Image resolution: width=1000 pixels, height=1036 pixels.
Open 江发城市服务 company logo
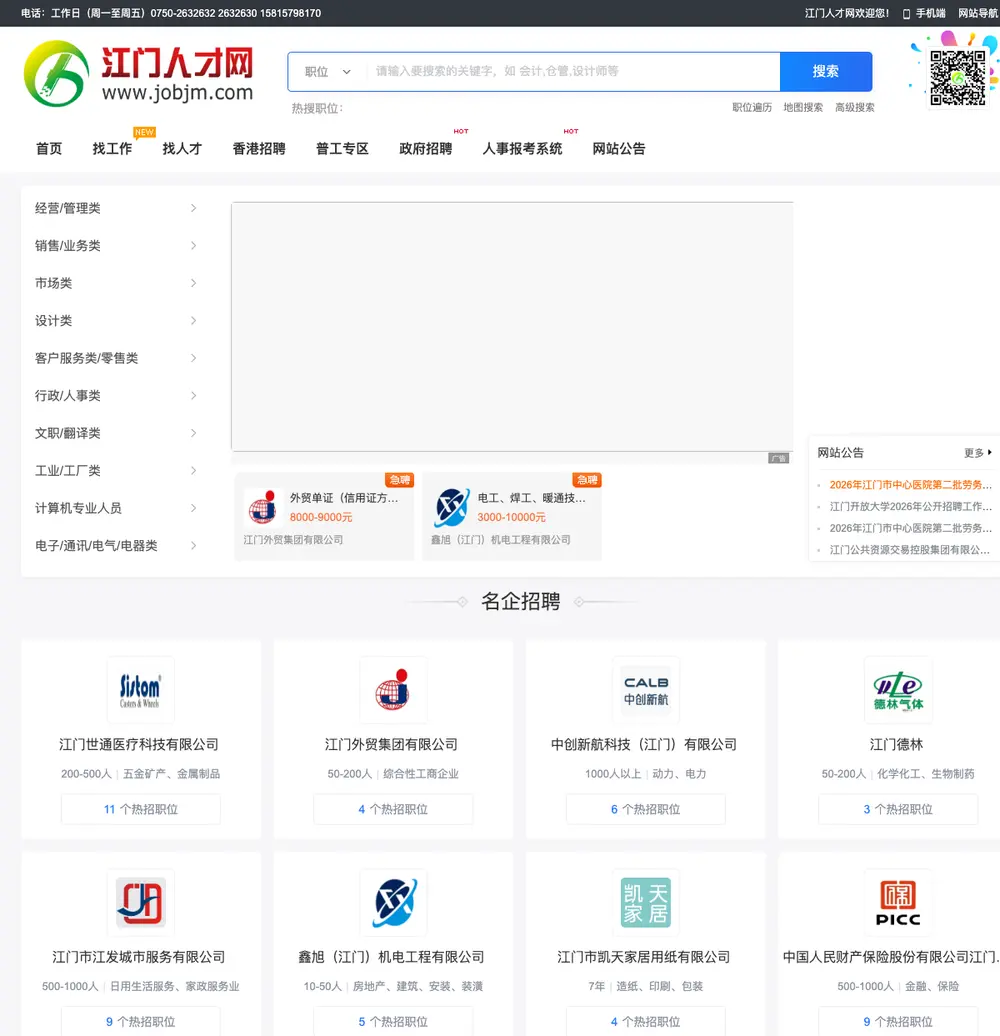point(141,903)
